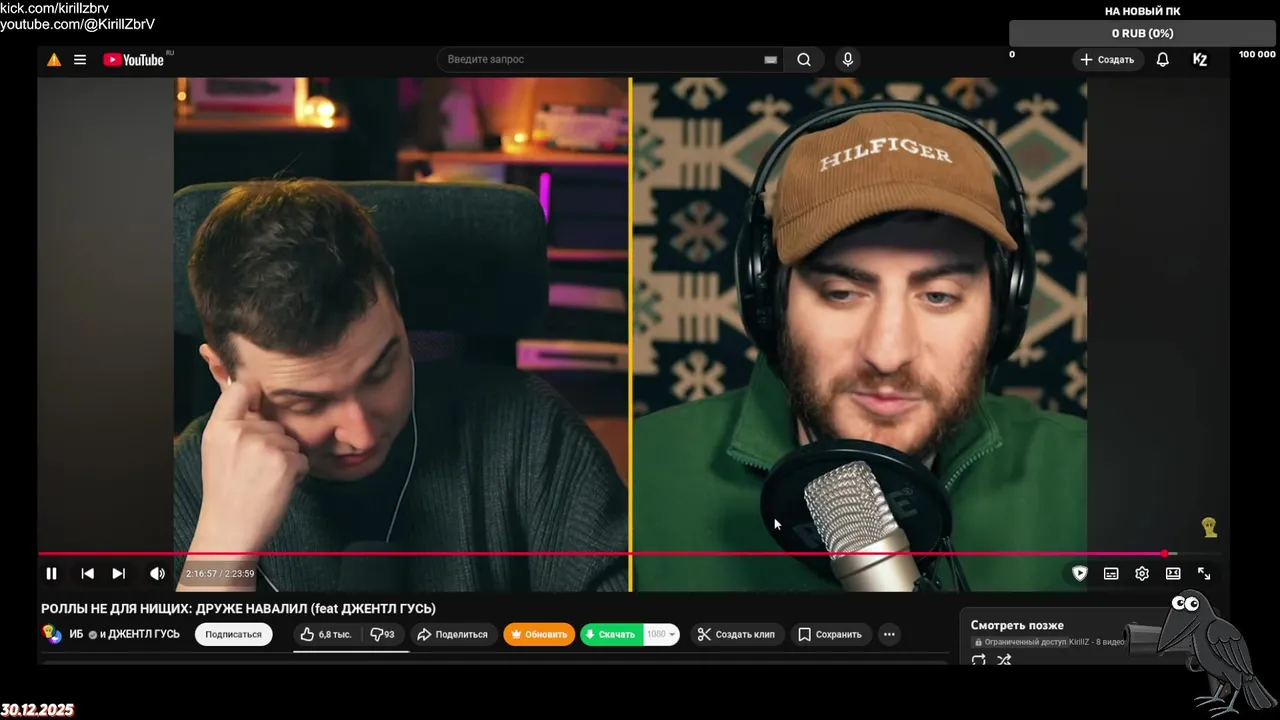The height and width of the screenshot is (720, 1280).
Task: Open player settings gear
Action: (x=1142, y=573)
